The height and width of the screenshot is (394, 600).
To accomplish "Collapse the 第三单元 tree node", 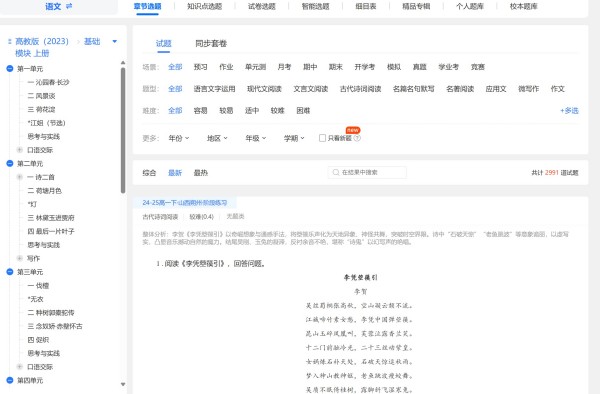I will 10,272.
